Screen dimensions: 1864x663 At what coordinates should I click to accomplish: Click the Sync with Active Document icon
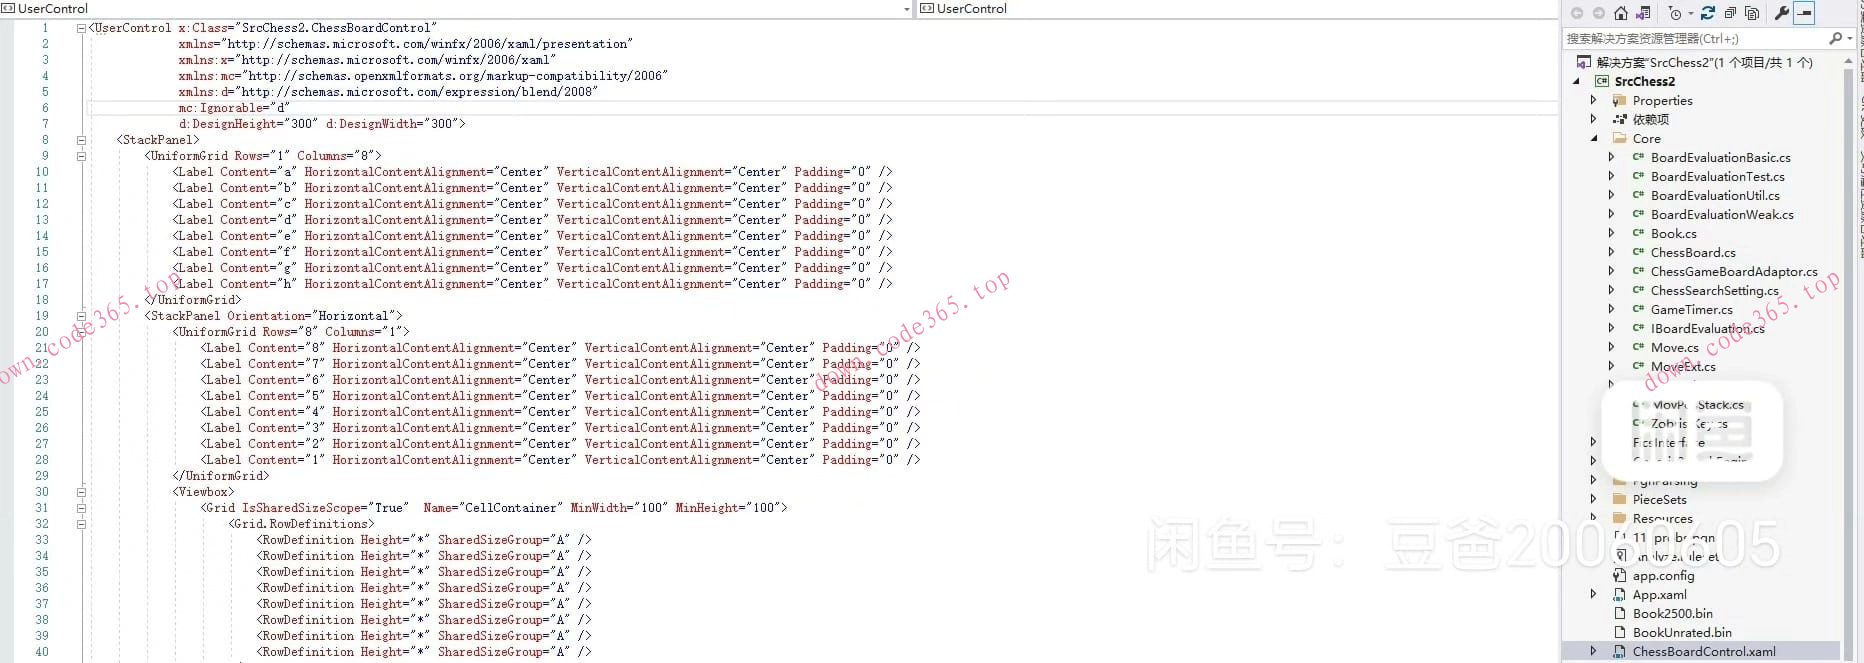click(1708, 13)
